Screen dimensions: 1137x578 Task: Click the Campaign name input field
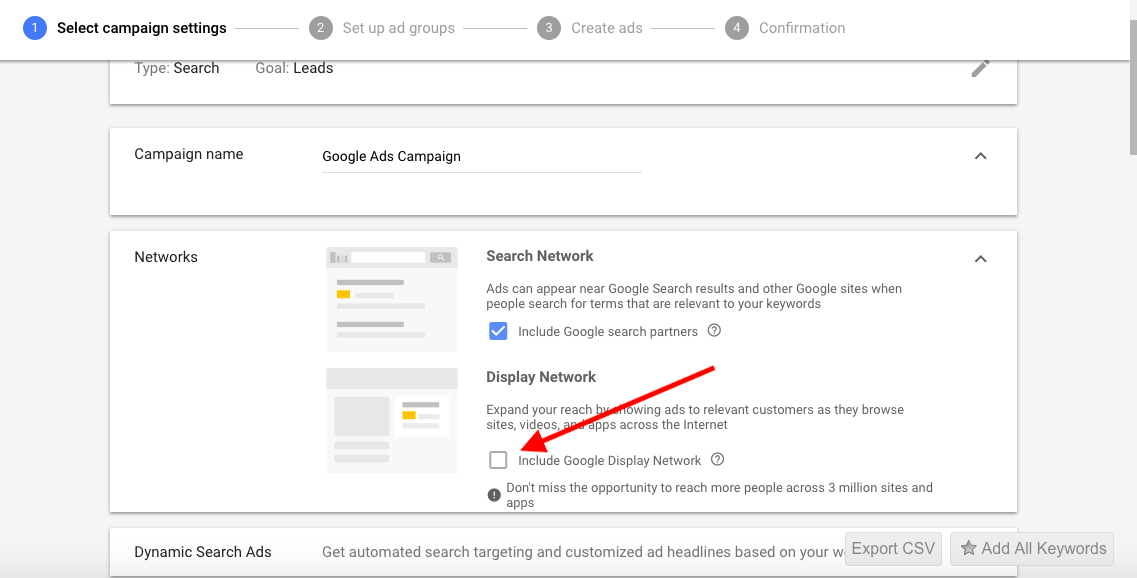click(481, 157)
